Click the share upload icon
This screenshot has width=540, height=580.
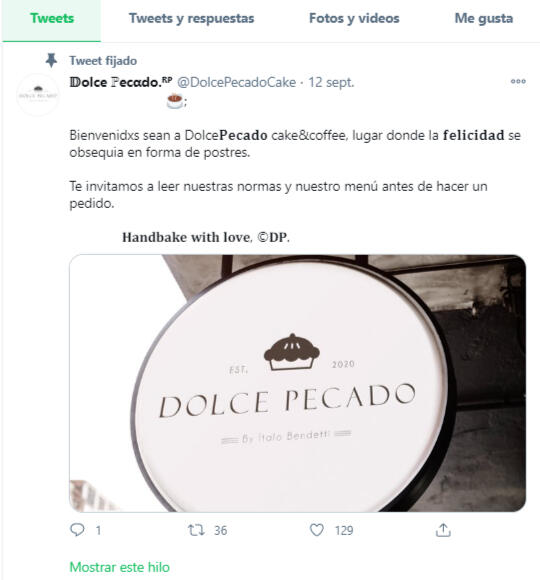point(443,530)
